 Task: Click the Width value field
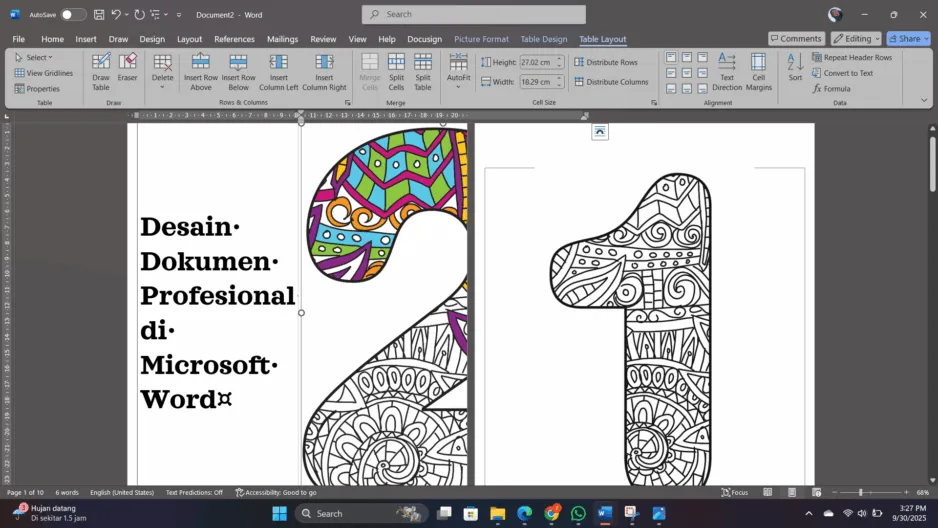537,82
